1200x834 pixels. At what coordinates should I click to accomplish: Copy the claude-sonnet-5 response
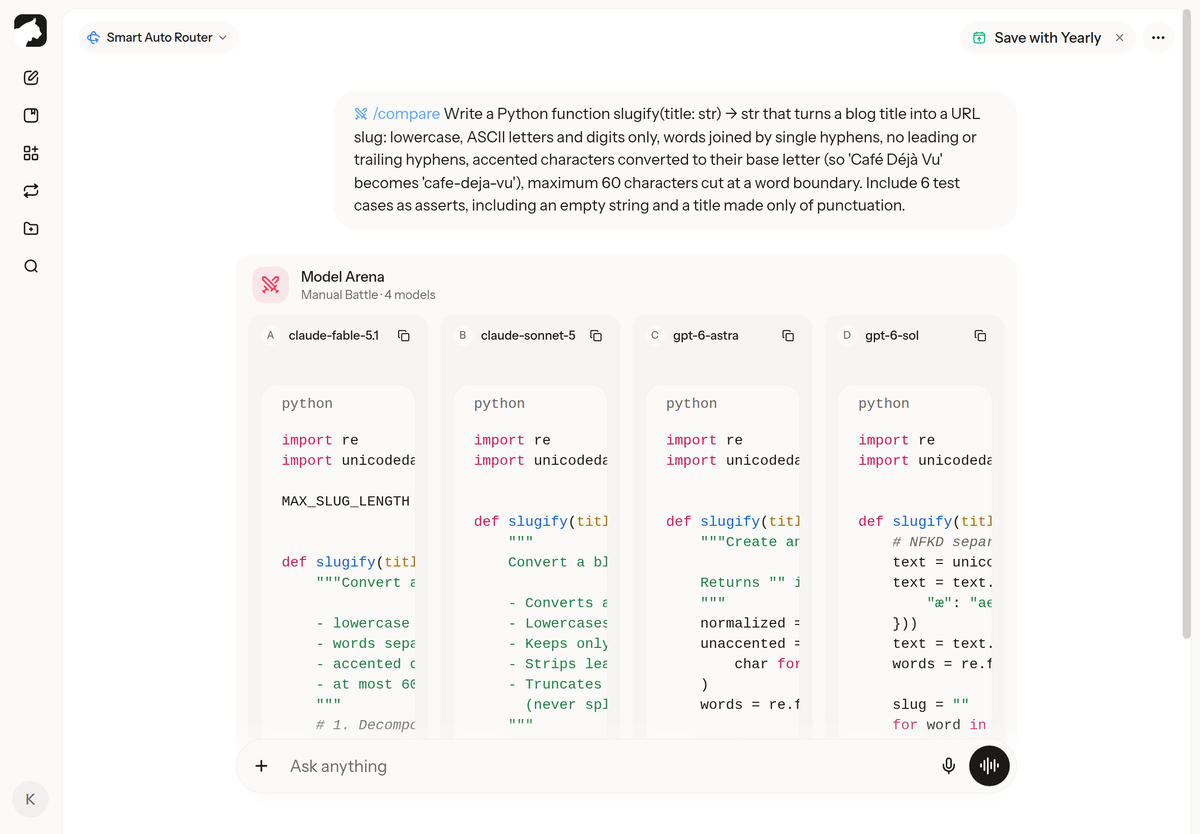point(596,336)
